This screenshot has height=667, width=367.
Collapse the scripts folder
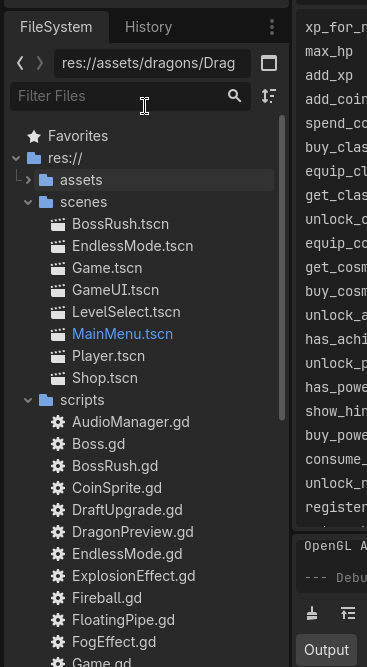click(28, 401)
